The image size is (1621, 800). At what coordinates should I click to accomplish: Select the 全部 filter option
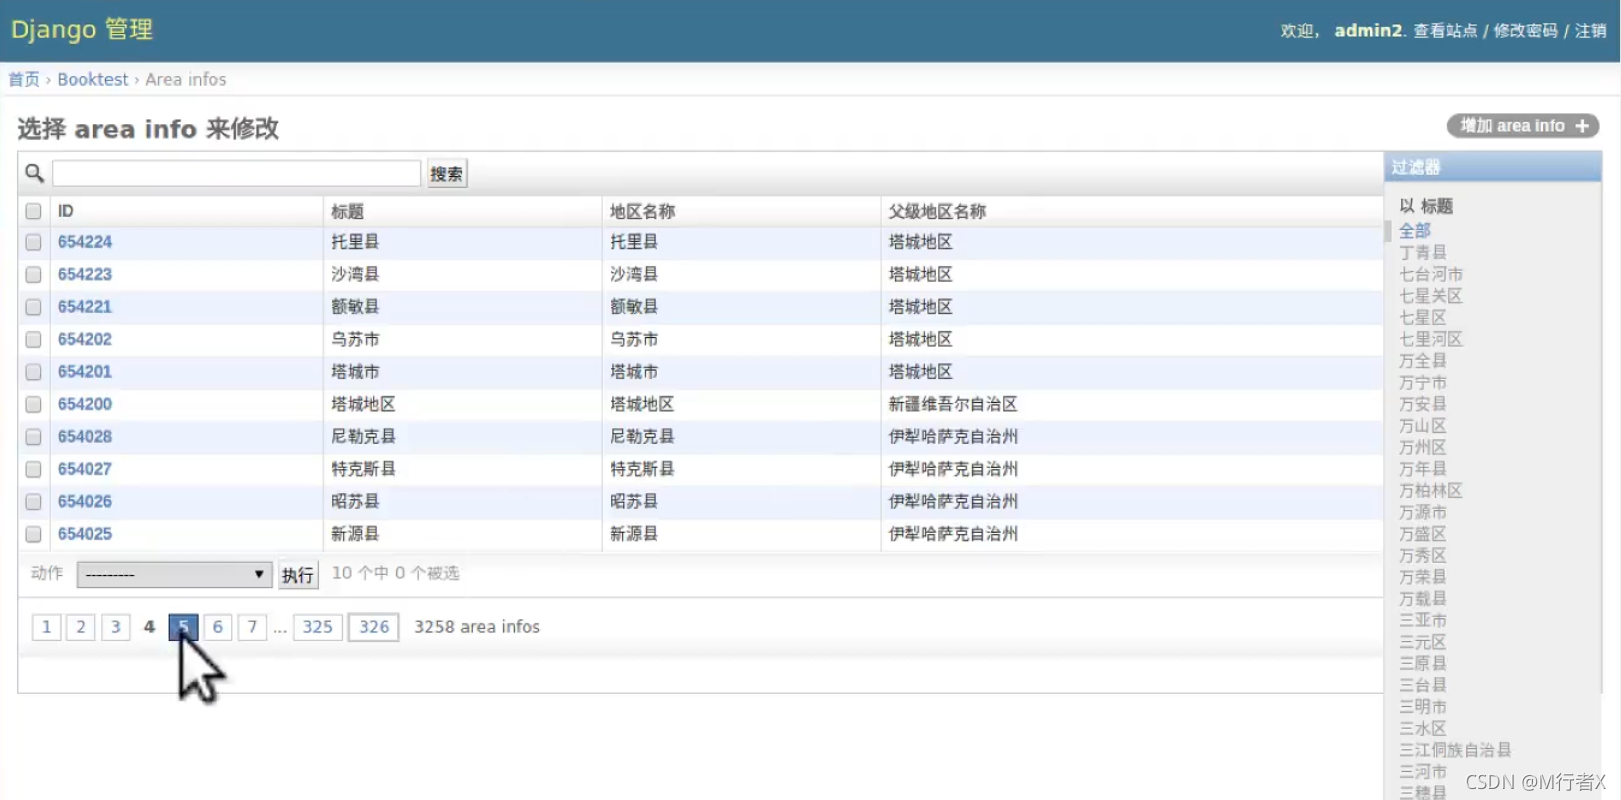tap(1415, 231)
